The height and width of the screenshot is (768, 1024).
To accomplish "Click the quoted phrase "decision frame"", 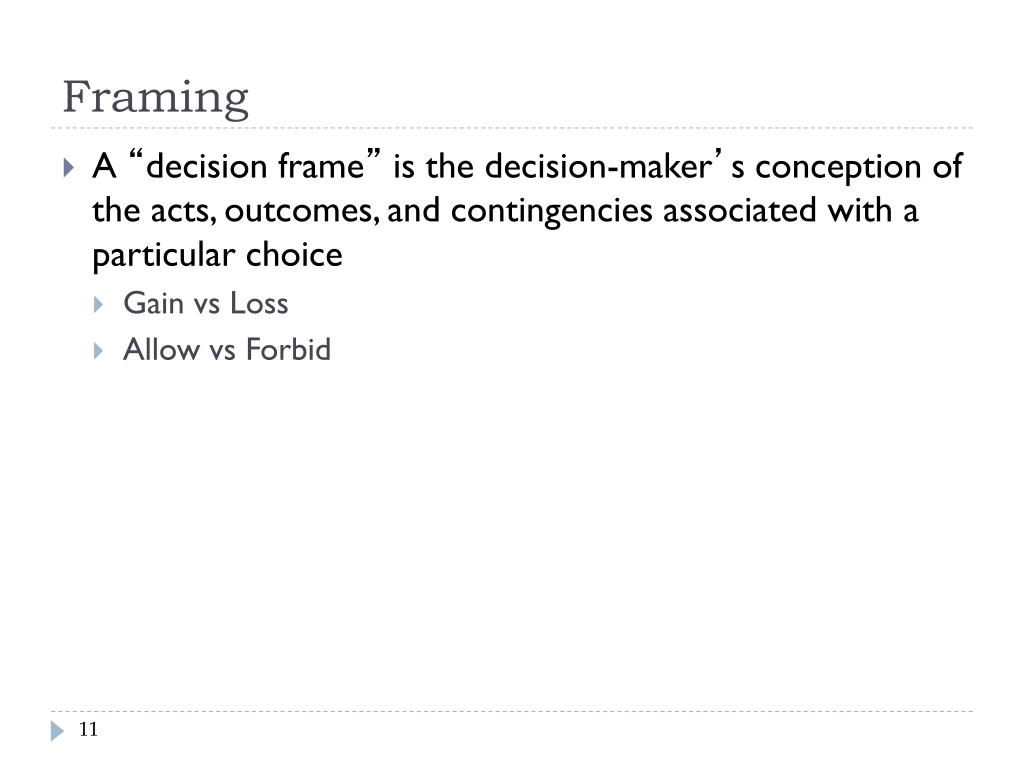I will click(255, 165).
